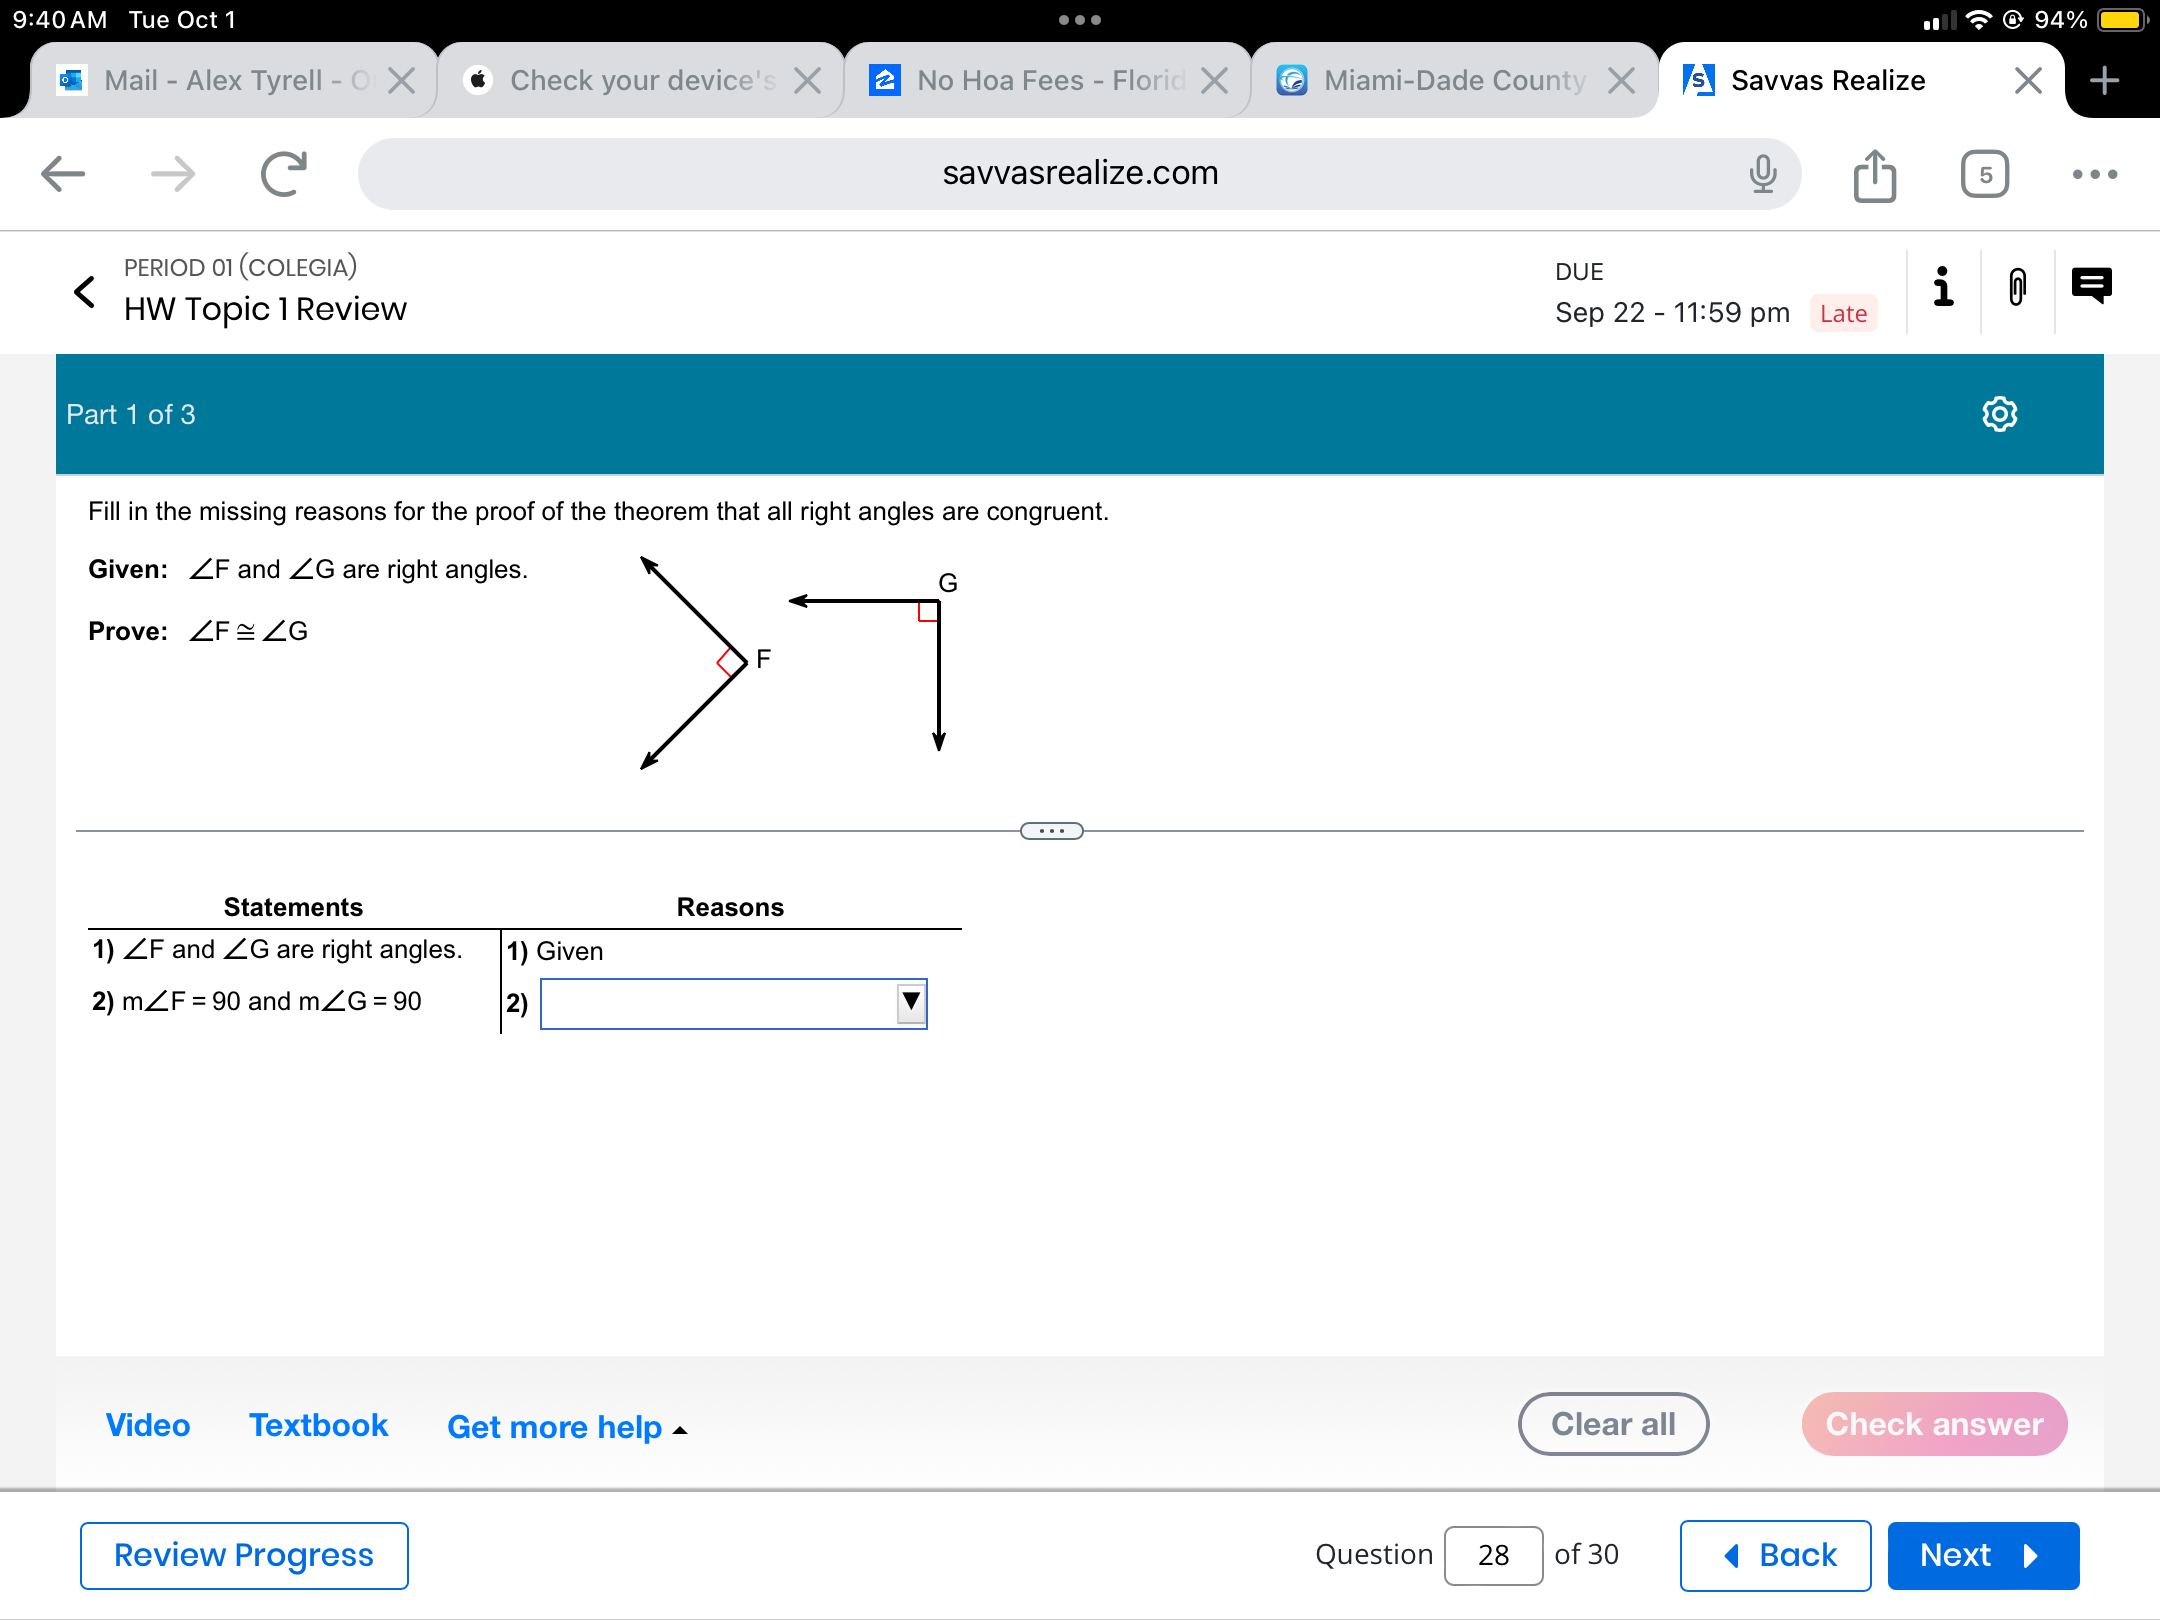Screen dimensions: 2160x1620
Task: Click the Clear all button
Action: pyautogui.click(x=1611, y=1426)
